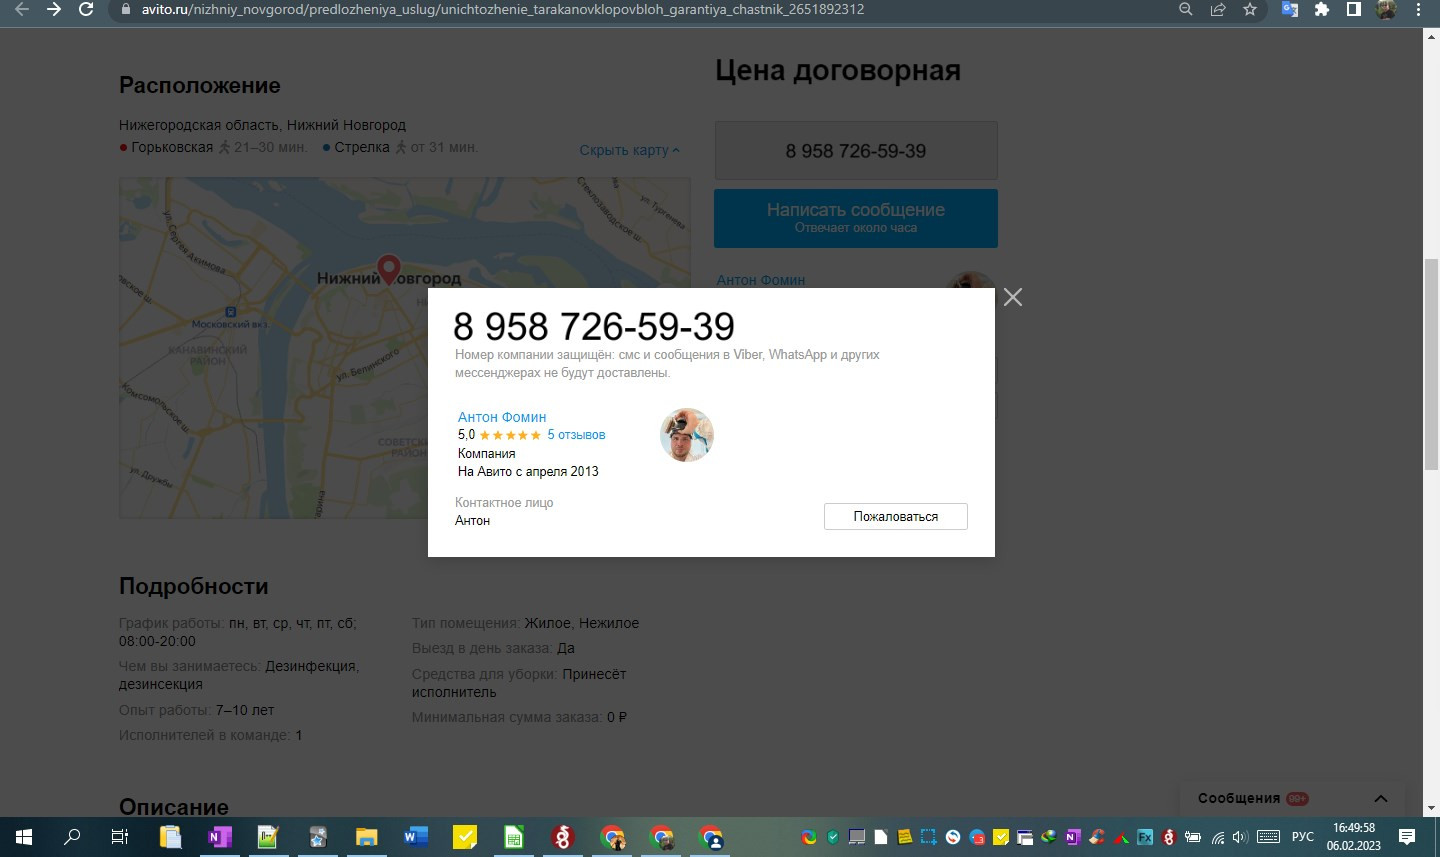
Task: Open the notepad-with-pencil taskbar app
Action: 268,837
